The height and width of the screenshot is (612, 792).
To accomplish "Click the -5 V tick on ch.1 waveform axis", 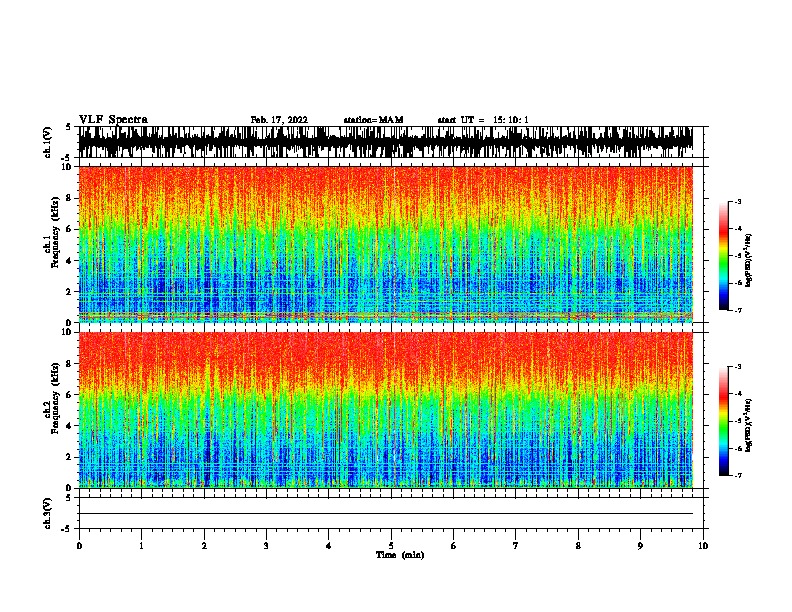I will click(x=66, y=158).
